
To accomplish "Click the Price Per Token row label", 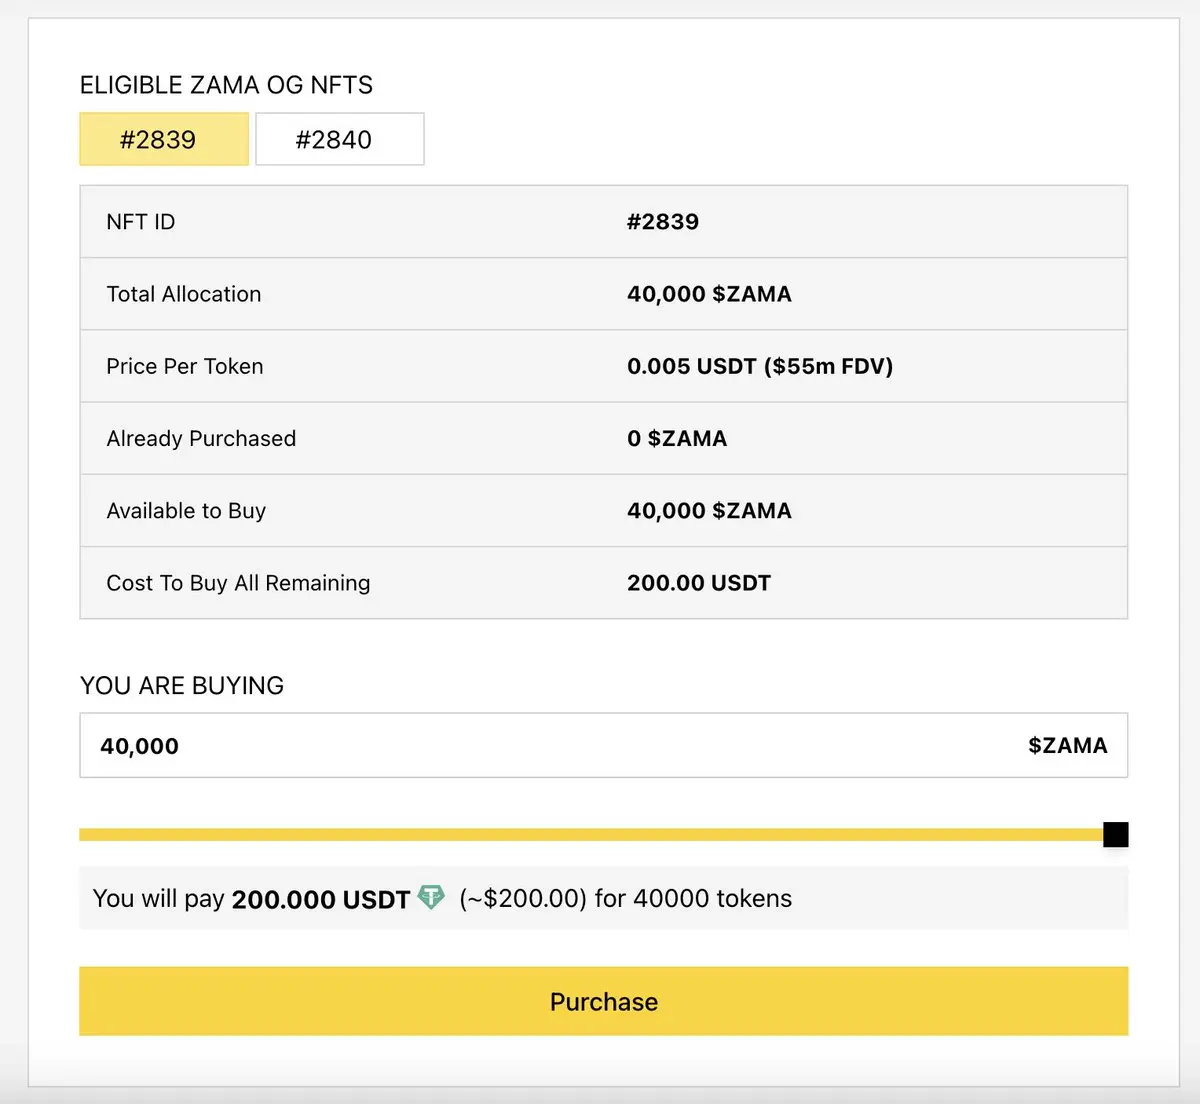I will pyautogui.click(x=185, y=366).
